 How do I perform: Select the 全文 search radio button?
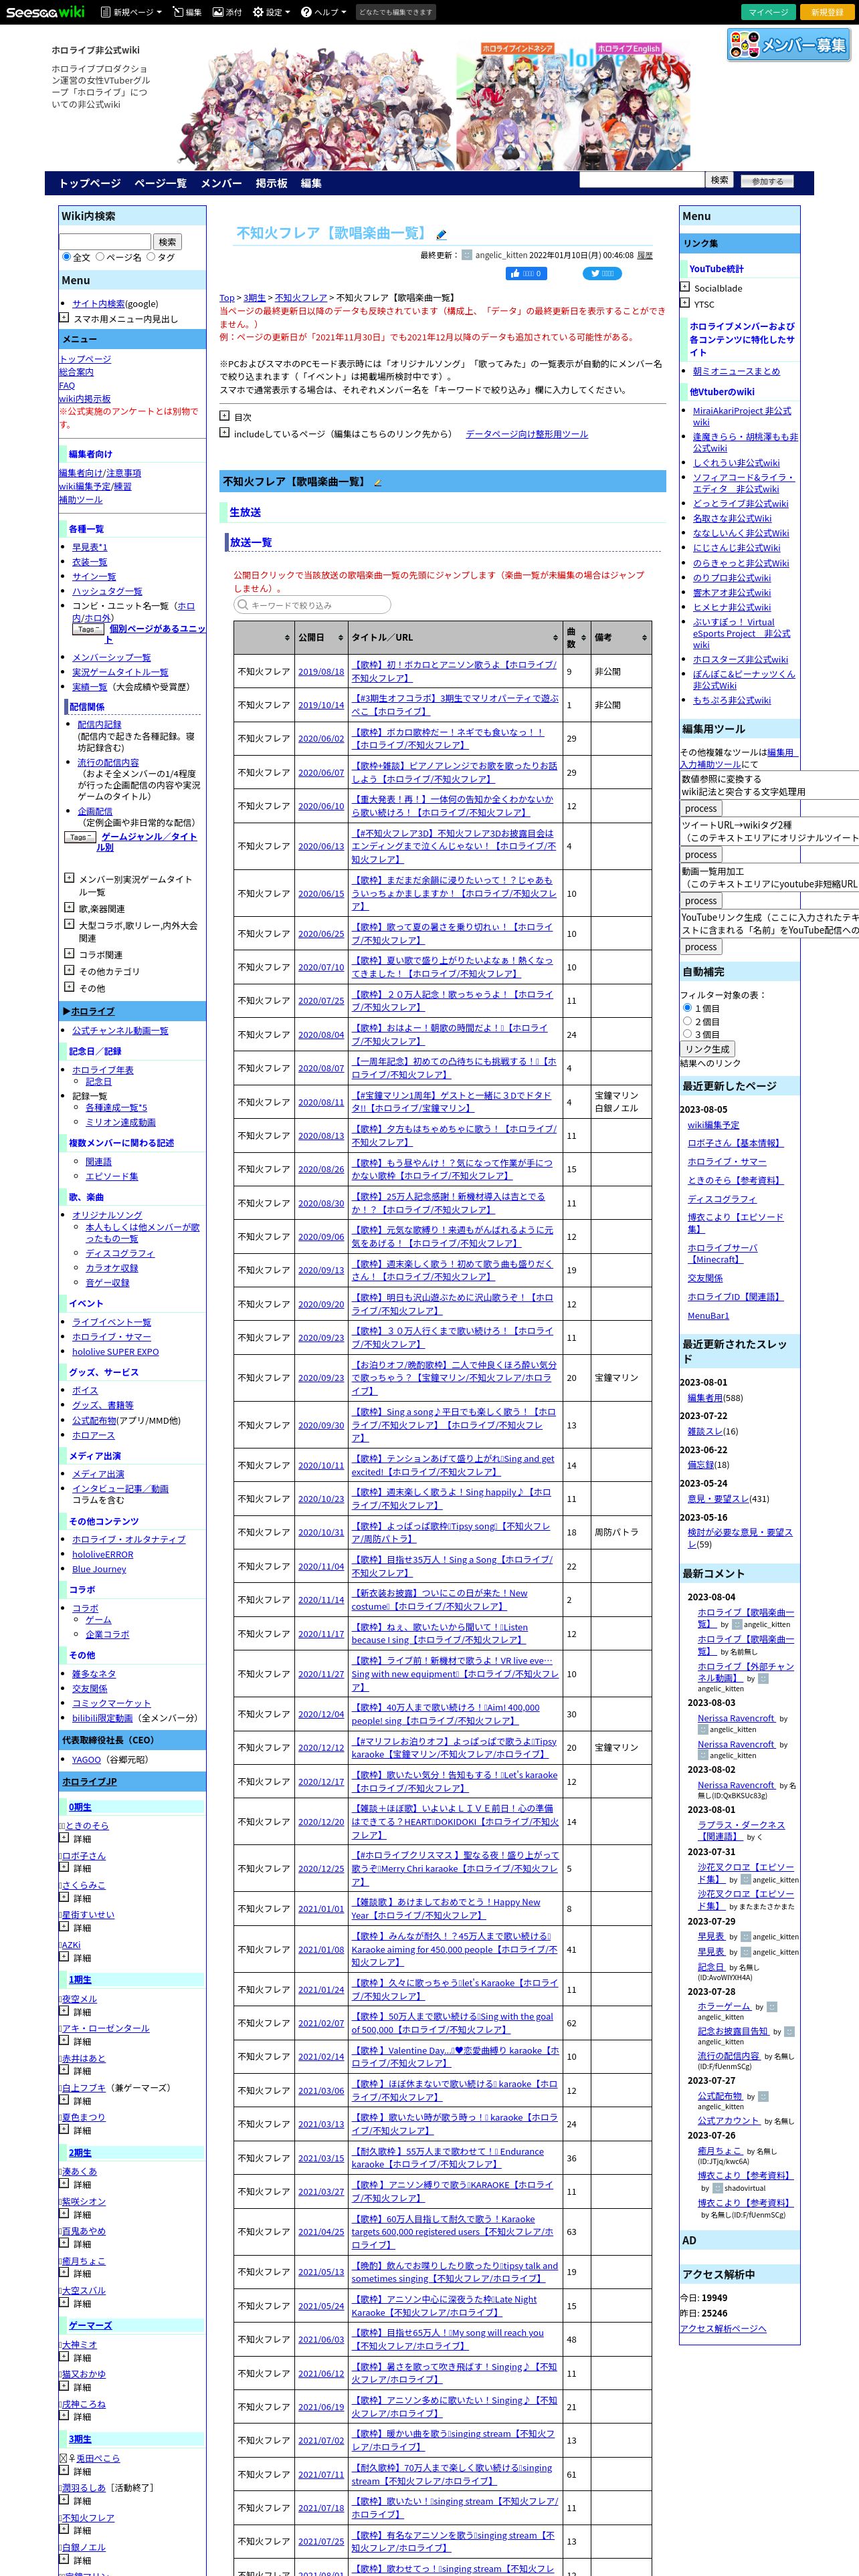67,257
